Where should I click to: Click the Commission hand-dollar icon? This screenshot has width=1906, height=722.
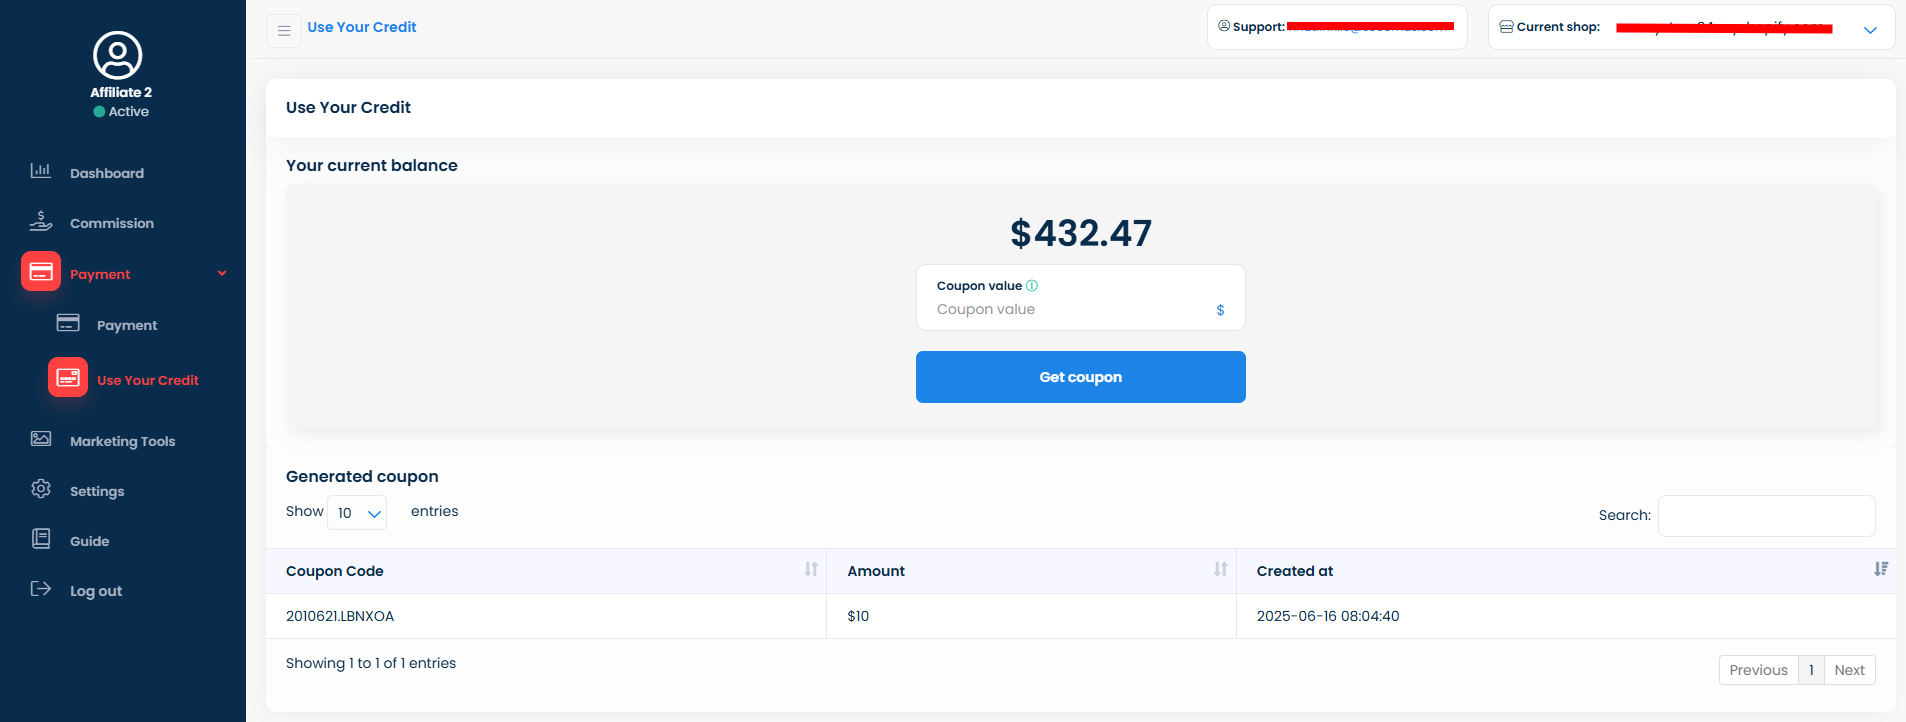[40, 221]
